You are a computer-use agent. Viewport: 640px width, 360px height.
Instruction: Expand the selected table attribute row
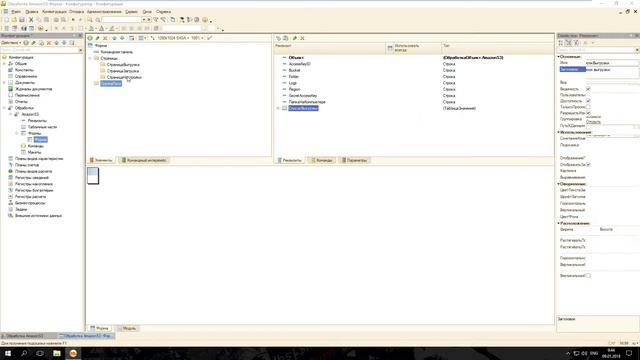click(x=278, y=108)
